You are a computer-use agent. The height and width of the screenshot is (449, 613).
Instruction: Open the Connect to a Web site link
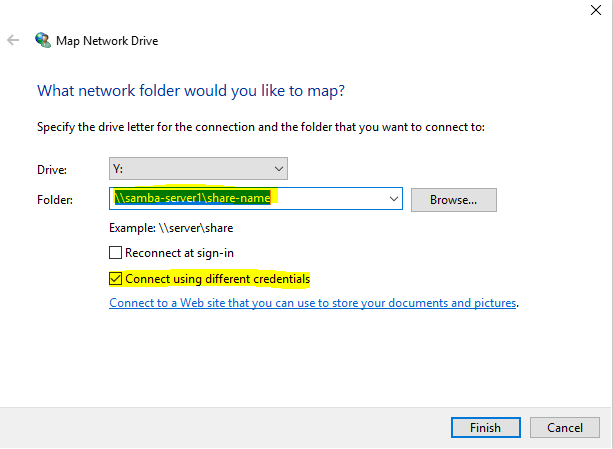(x=313, y=303)
